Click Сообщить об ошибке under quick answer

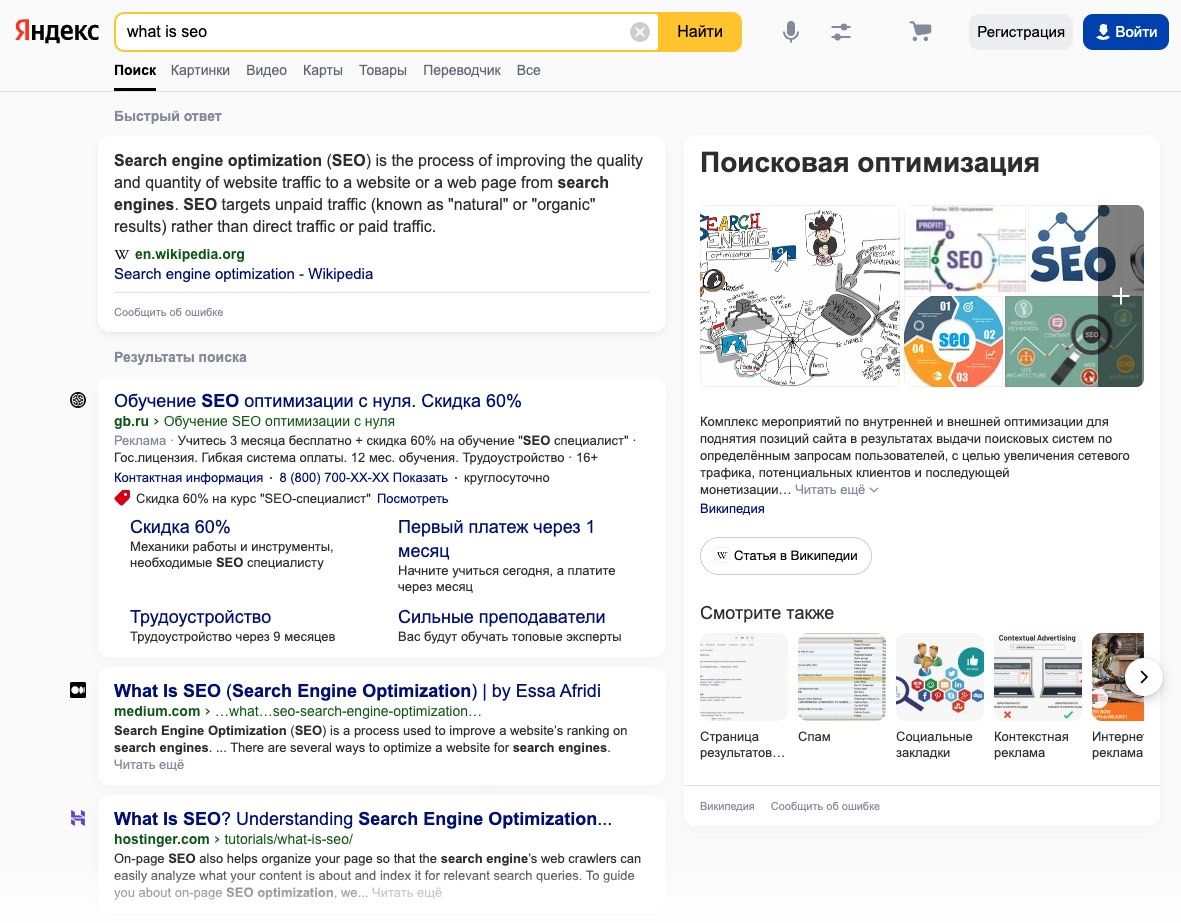(169, 312)
